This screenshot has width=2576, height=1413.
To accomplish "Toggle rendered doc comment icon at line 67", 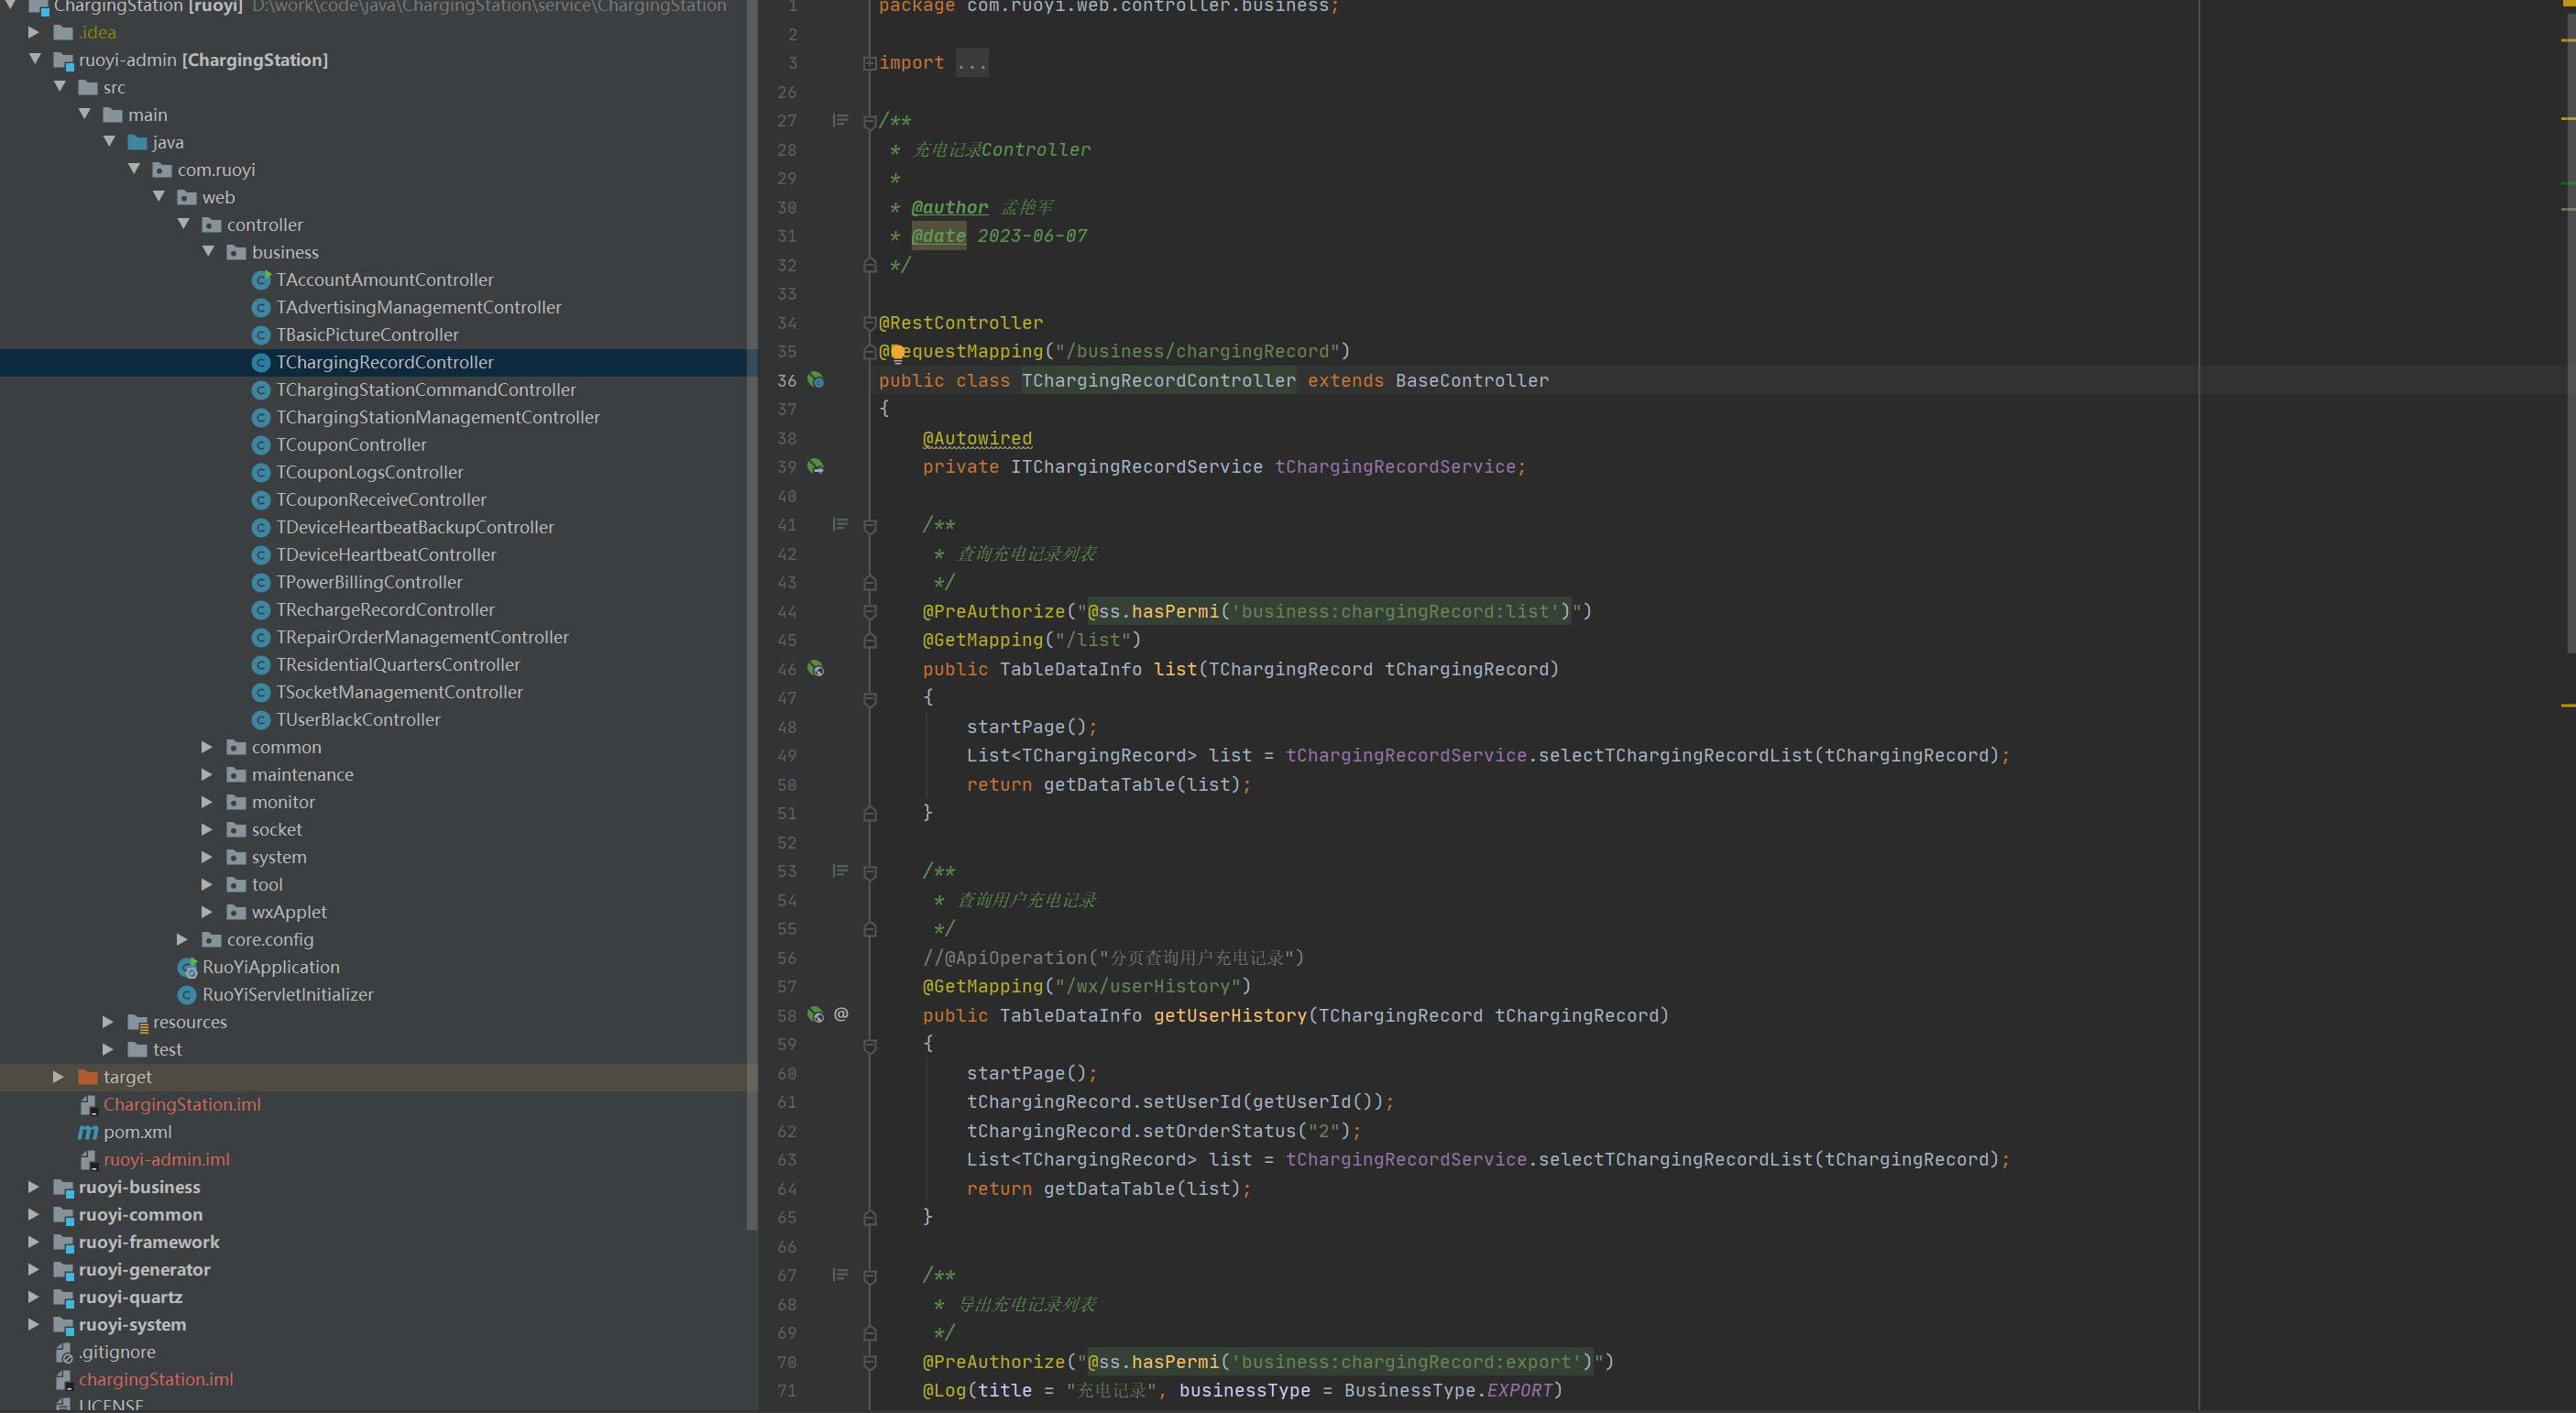I will tap(840, 1275).
